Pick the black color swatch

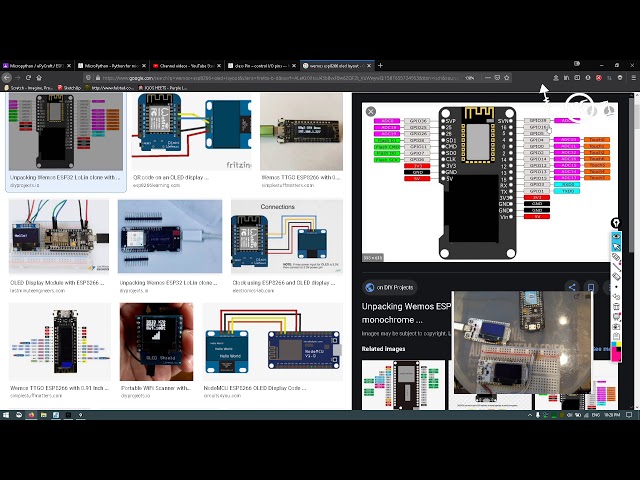(619, 350)
